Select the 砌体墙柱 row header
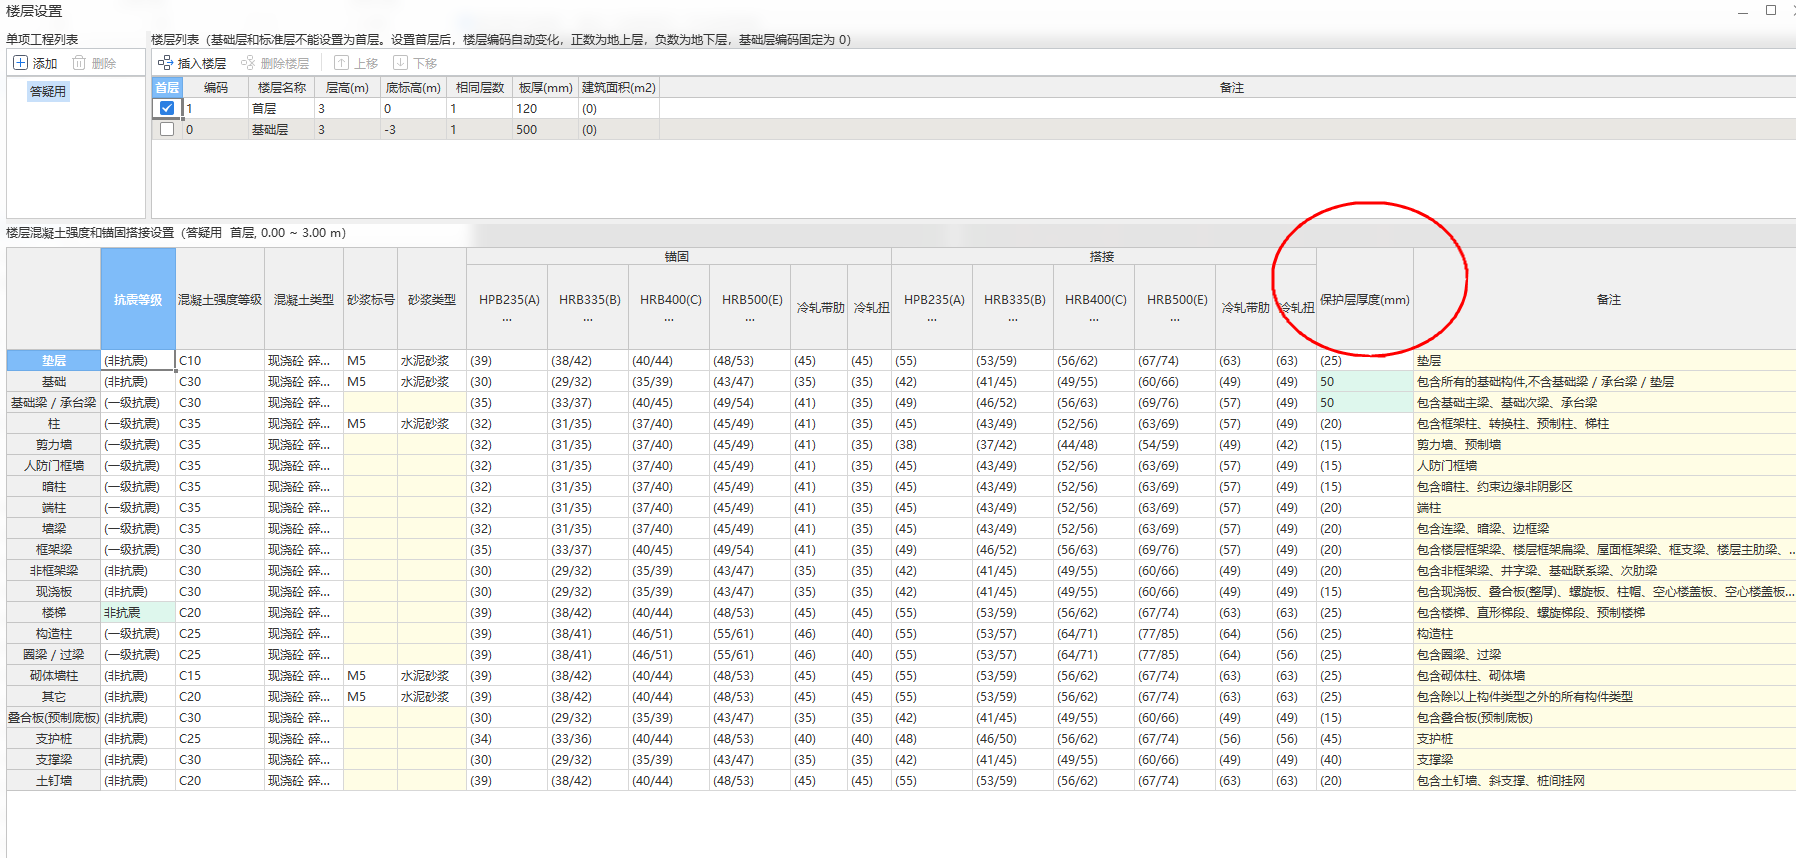1796x858 pixels. (54, 675)
